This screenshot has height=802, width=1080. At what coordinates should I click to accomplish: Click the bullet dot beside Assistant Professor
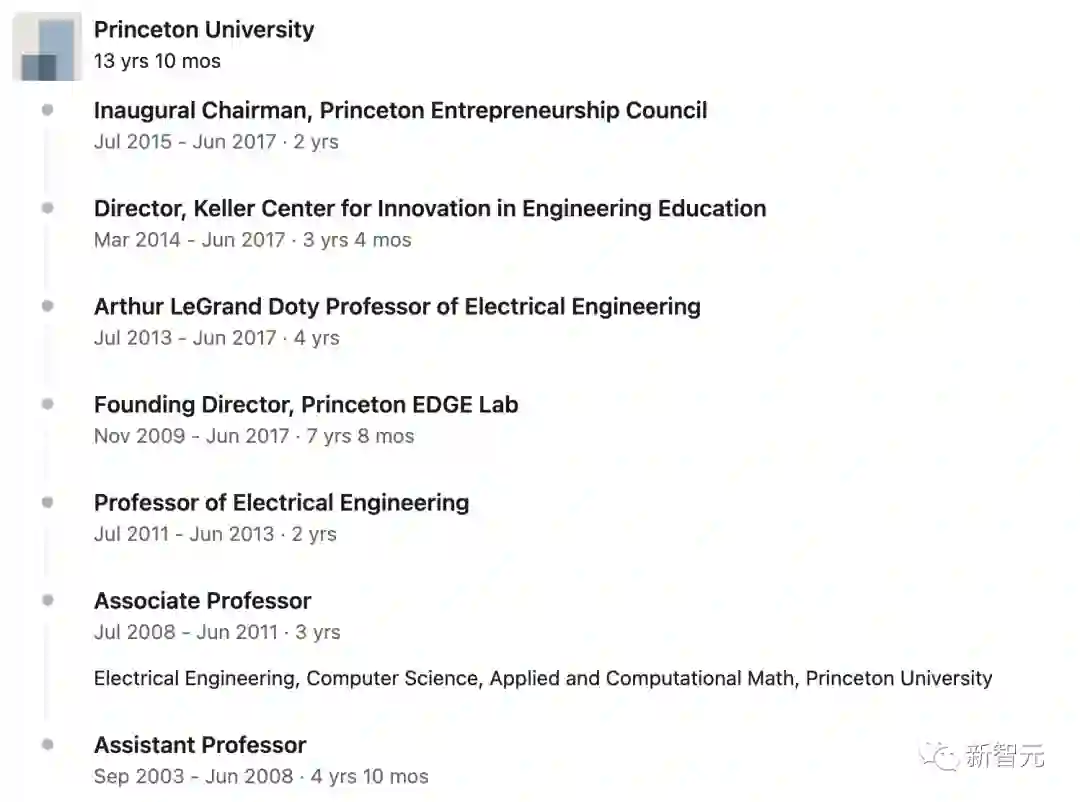(47, 744)
